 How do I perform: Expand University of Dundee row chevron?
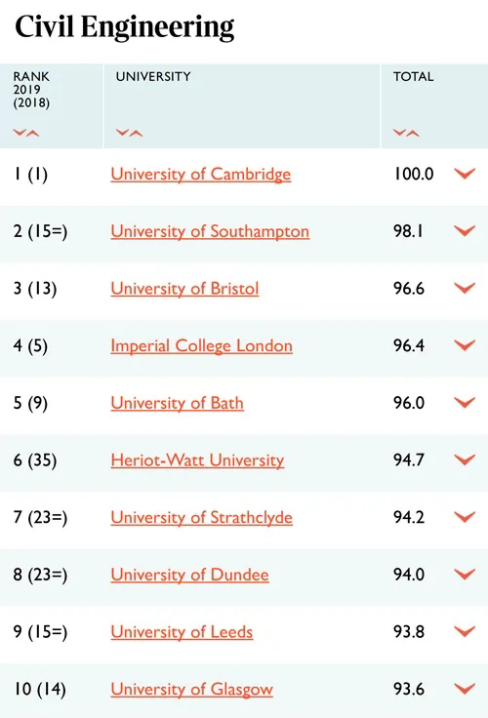465,574
